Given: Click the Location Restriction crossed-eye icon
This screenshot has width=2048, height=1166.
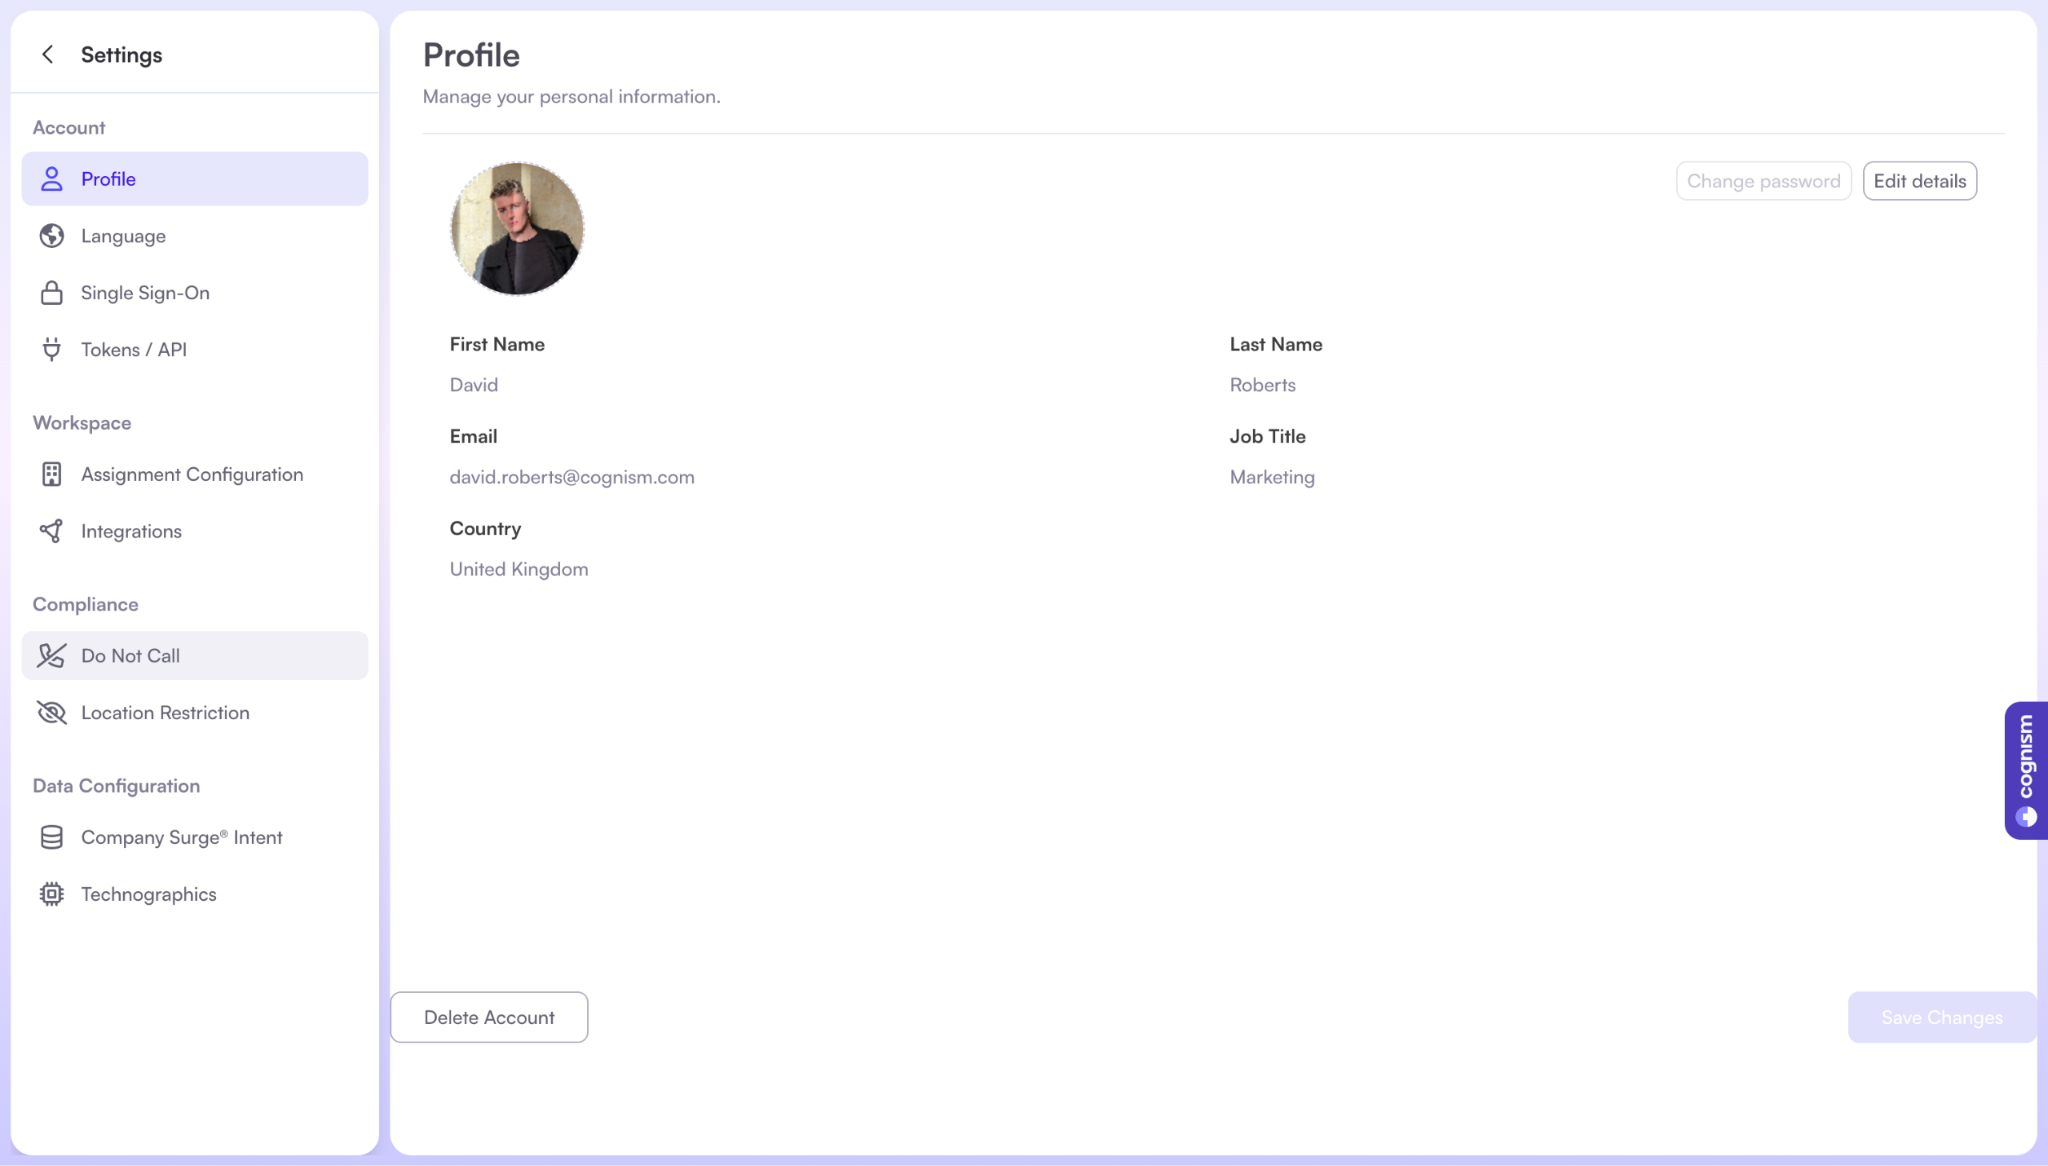Looking at the screenshot, I should (51, 713).
